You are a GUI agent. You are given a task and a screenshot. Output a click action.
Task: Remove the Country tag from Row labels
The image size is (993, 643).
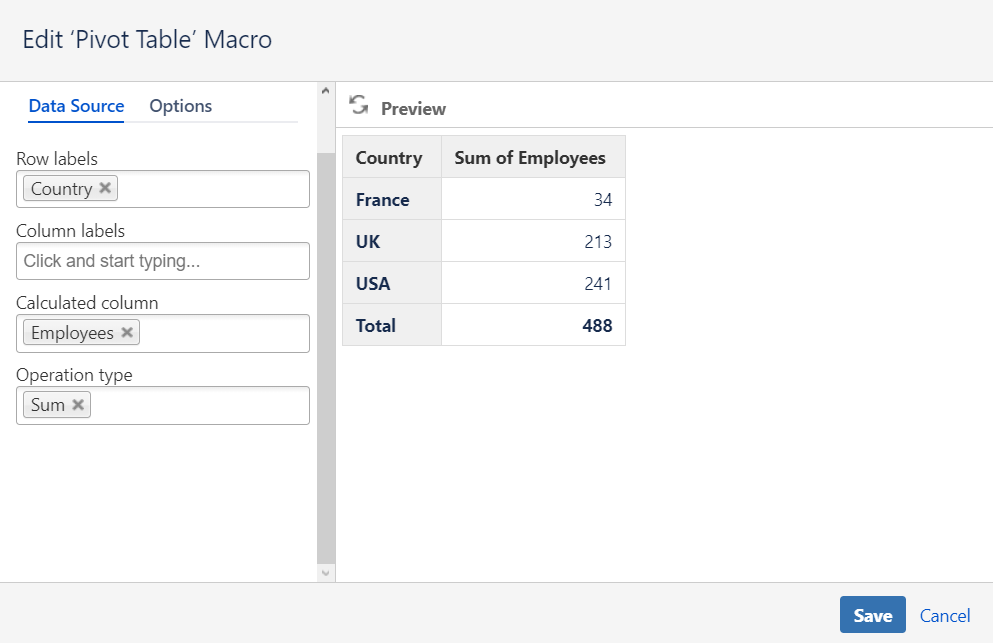coord(105,188)
